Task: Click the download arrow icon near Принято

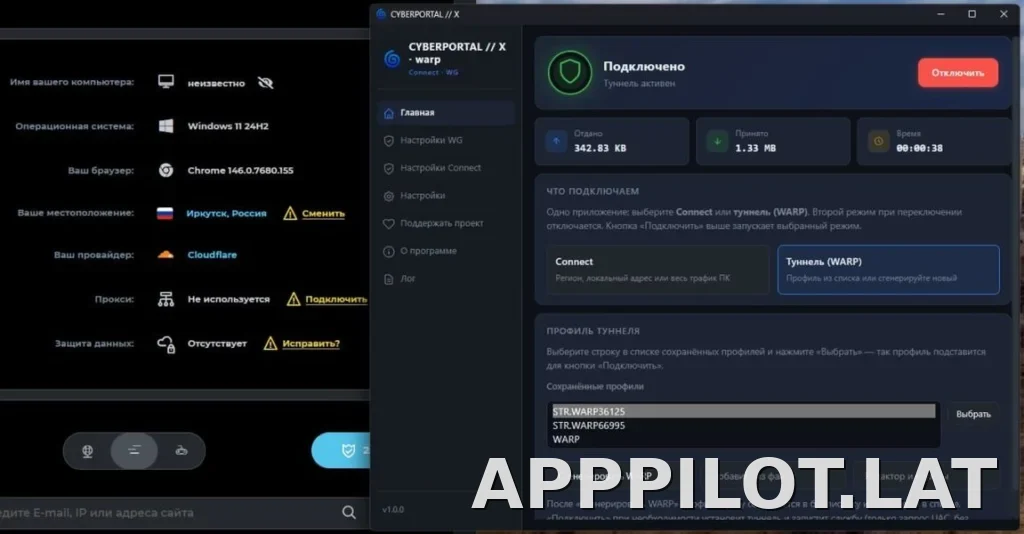Action: point(717,141)
